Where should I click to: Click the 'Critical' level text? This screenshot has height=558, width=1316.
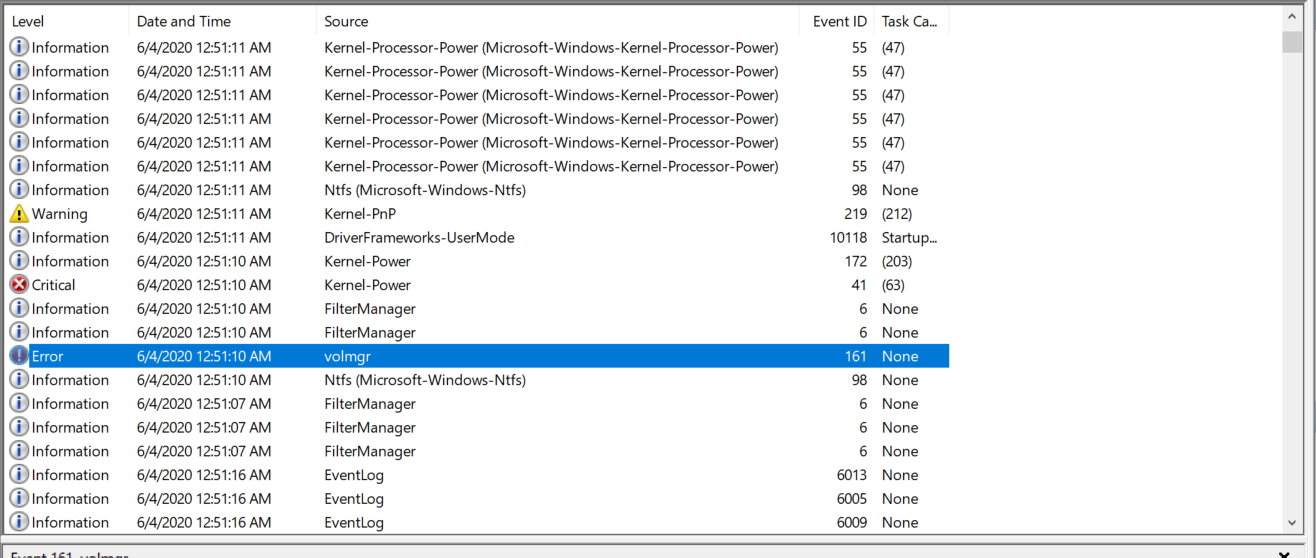[x=54, y=285]
